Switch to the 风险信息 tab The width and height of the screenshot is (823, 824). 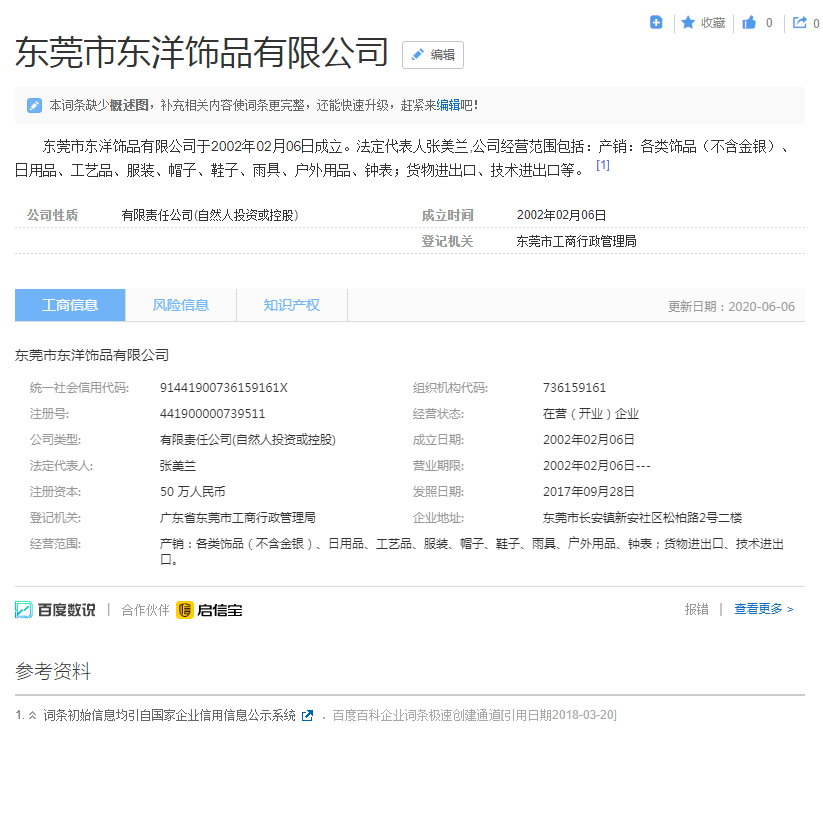coord(181,305)
